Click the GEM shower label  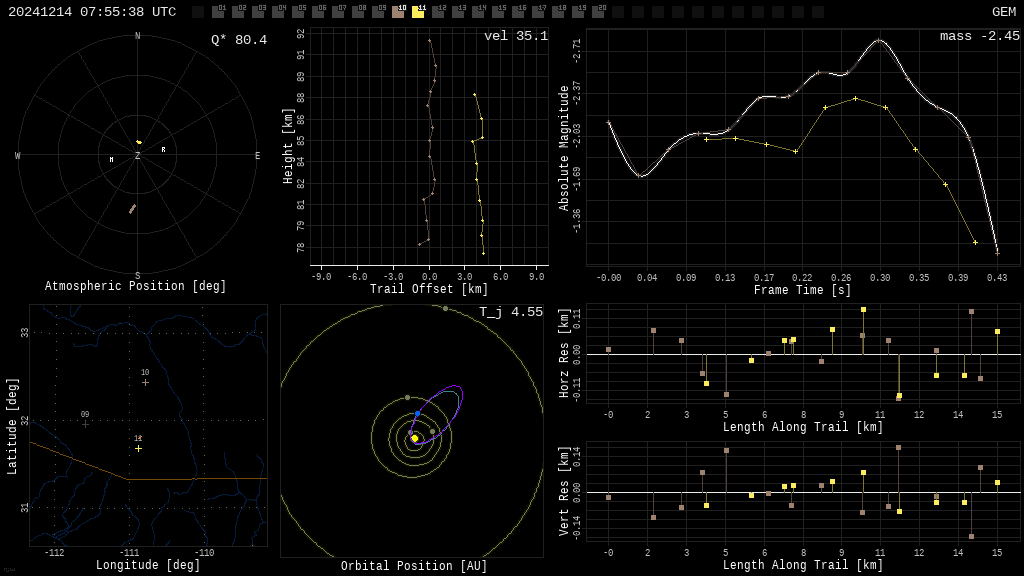(x=1003, y=12)
